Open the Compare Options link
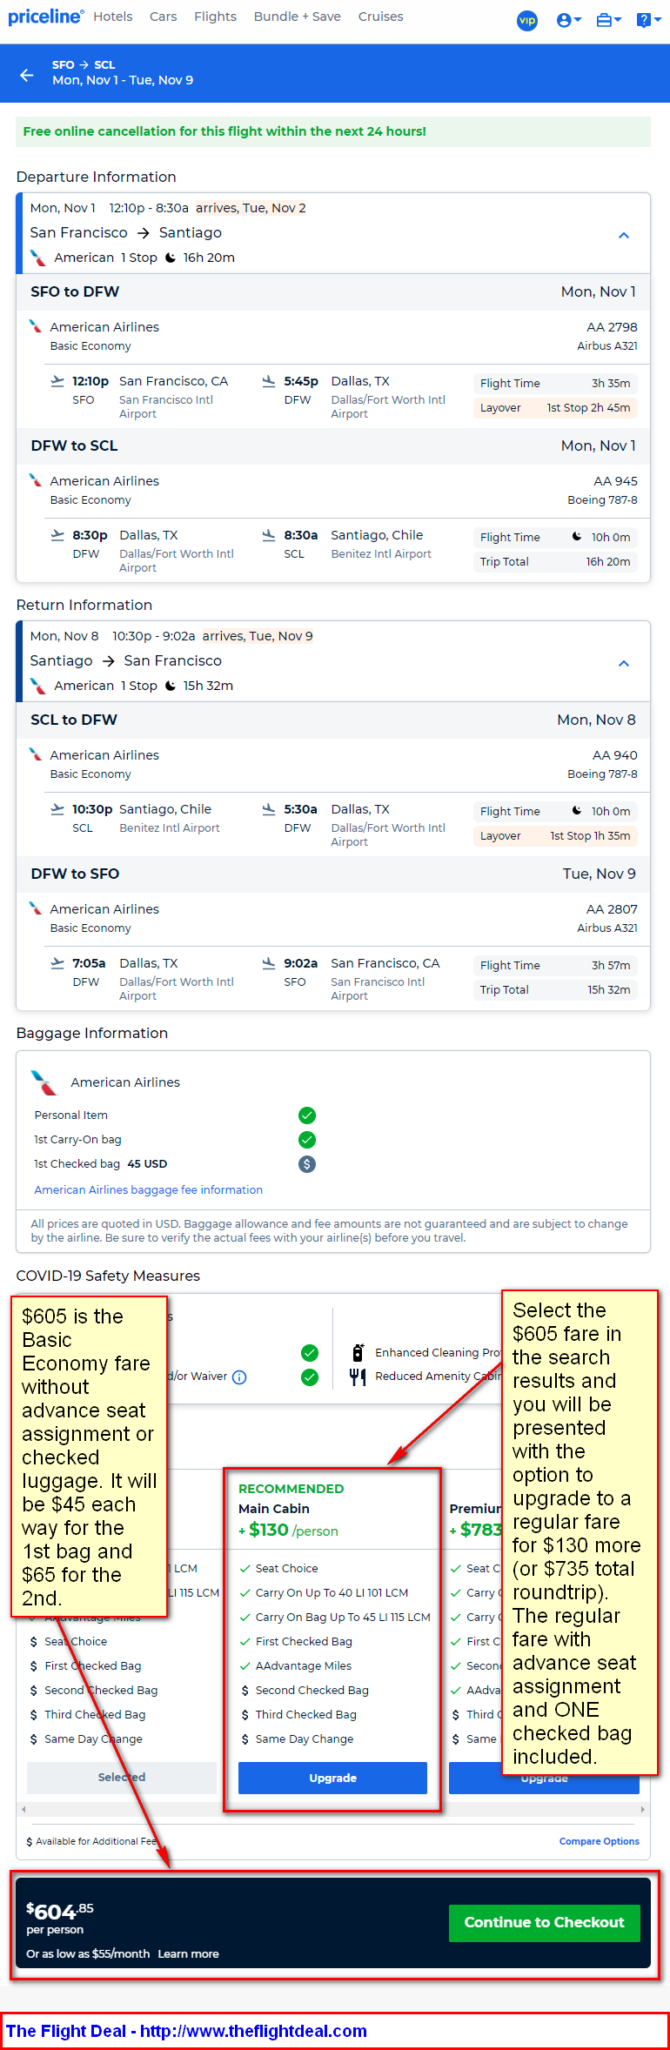 (x=599, y=1841)
